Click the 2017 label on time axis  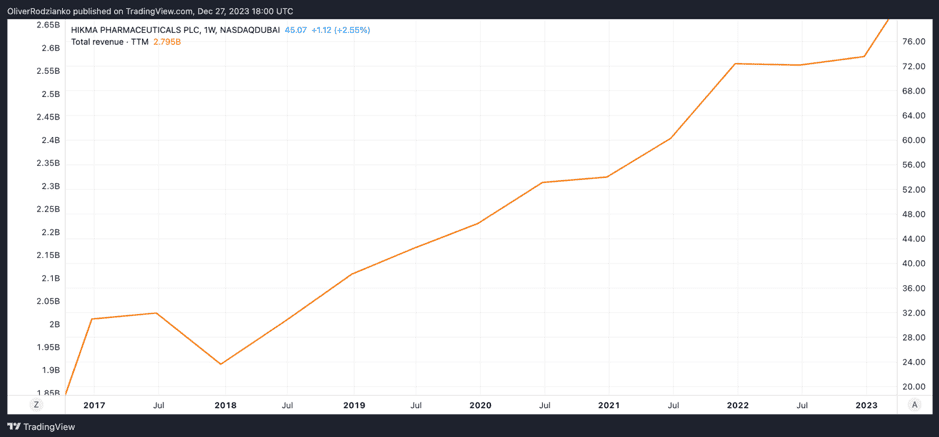click(x=94, y=405)
